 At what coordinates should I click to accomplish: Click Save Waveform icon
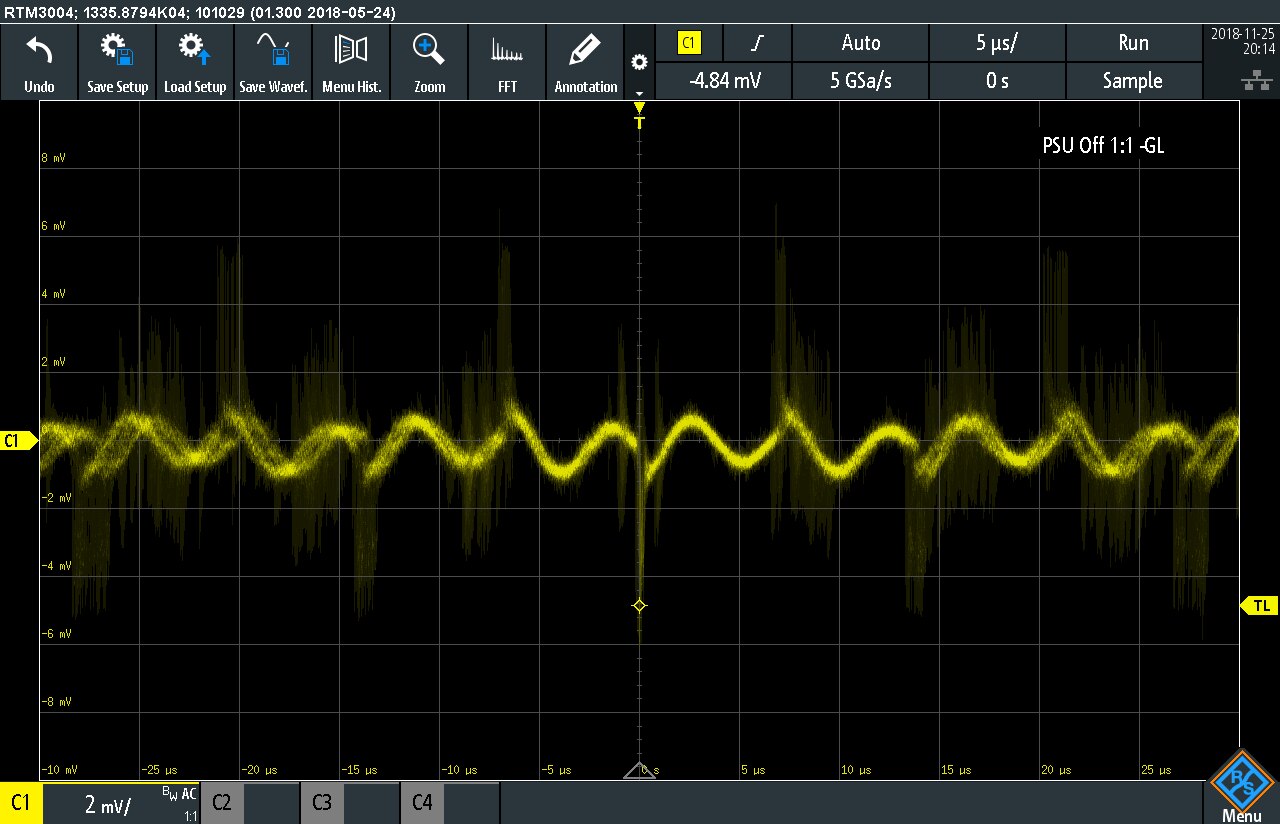coord(273,50)
